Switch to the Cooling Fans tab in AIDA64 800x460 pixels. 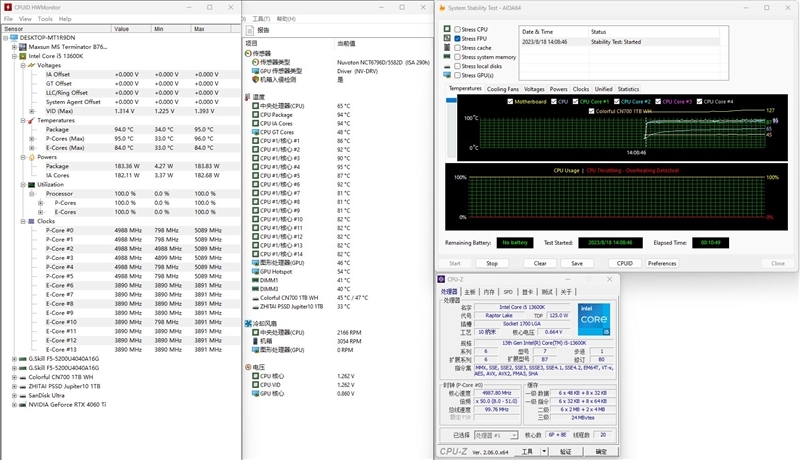click(503, 89)
